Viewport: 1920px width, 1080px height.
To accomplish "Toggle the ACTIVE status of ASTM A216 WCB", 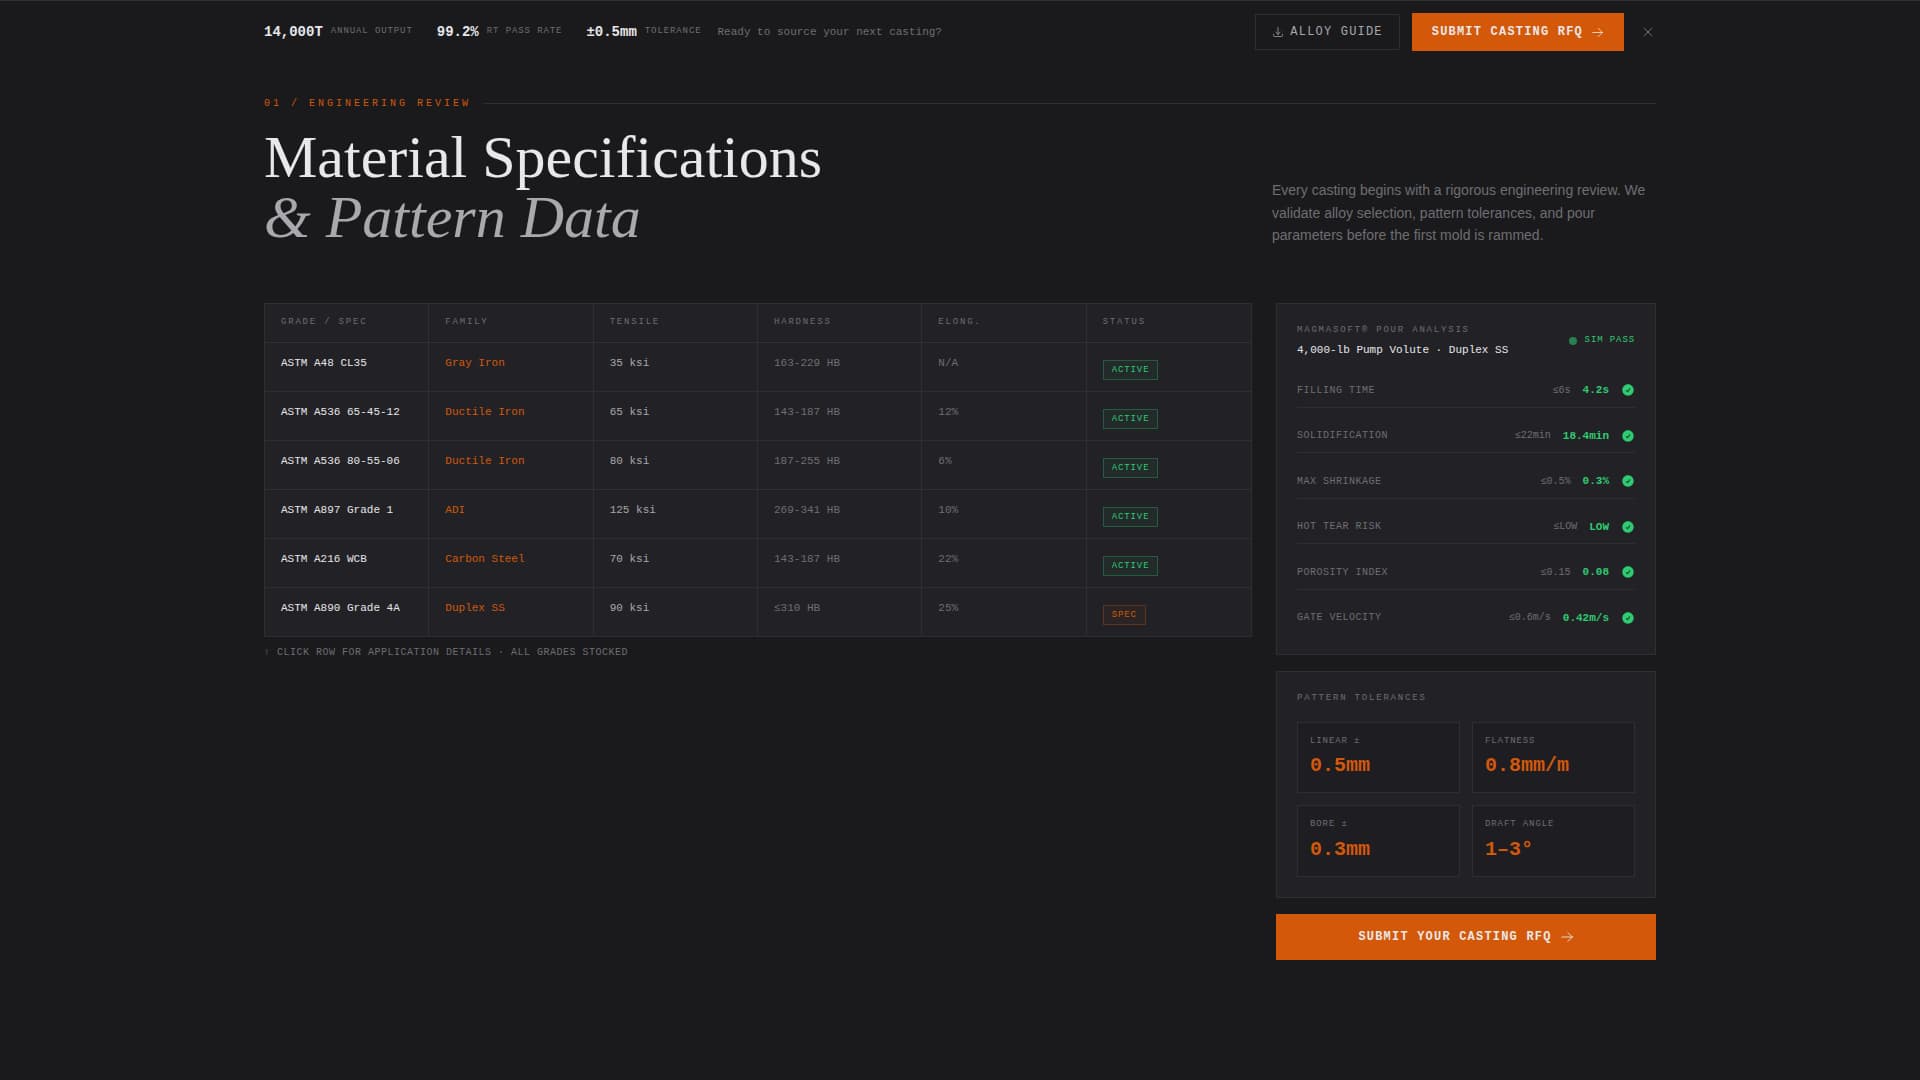I will coord(1129,565).
